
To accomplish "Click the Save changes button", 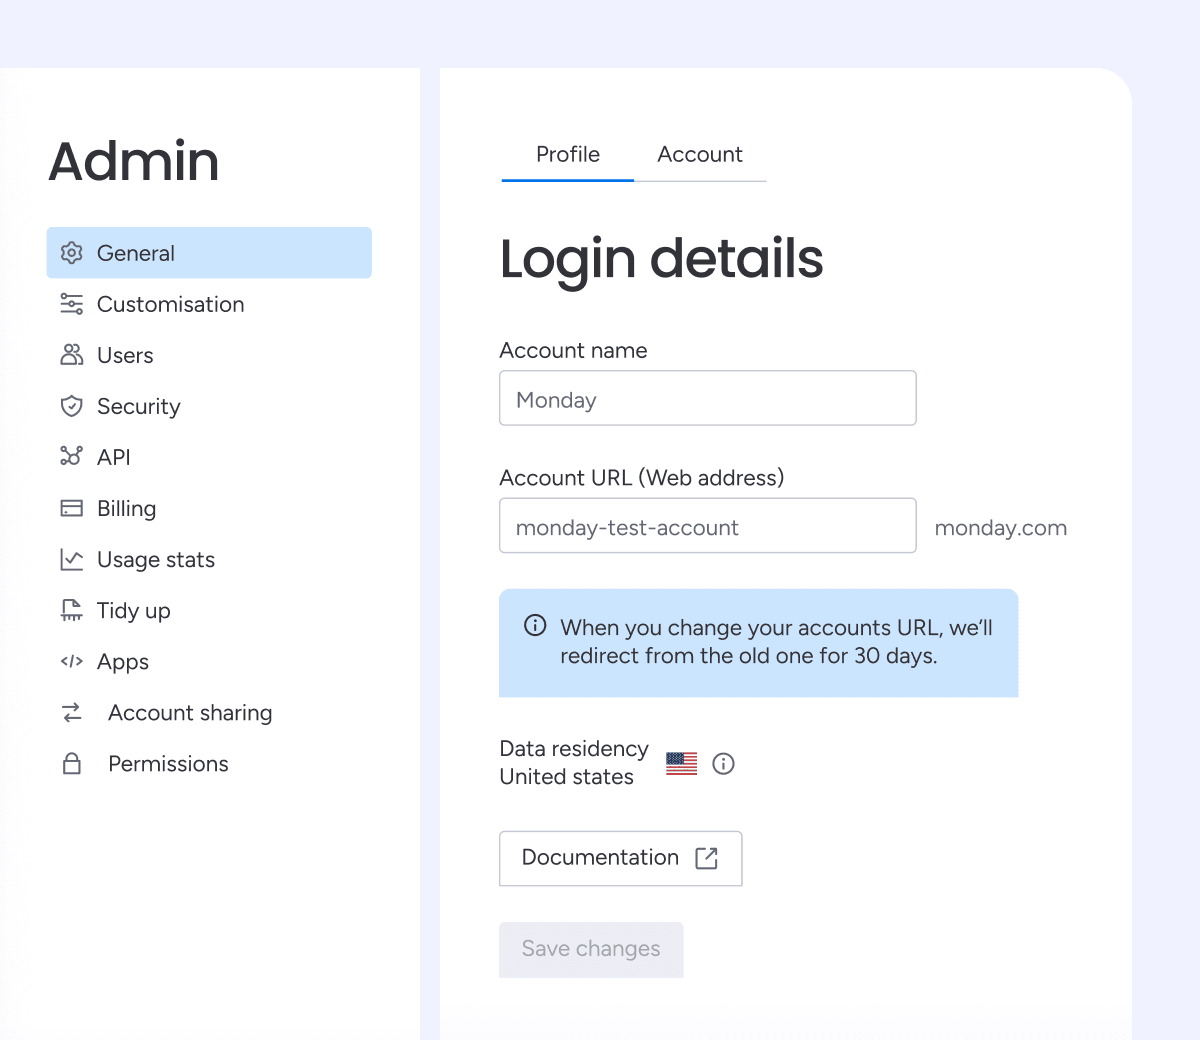I will (591, 949).
